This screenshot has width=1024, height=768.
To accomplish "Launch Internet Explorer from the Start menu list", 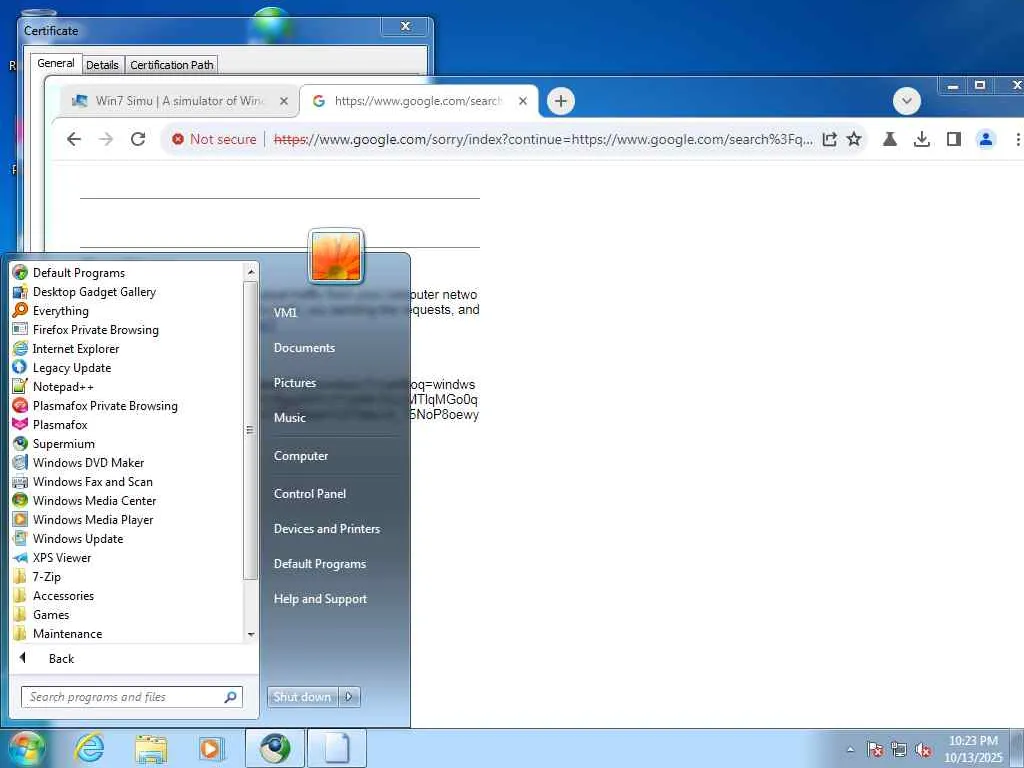I will coord(66,349).
